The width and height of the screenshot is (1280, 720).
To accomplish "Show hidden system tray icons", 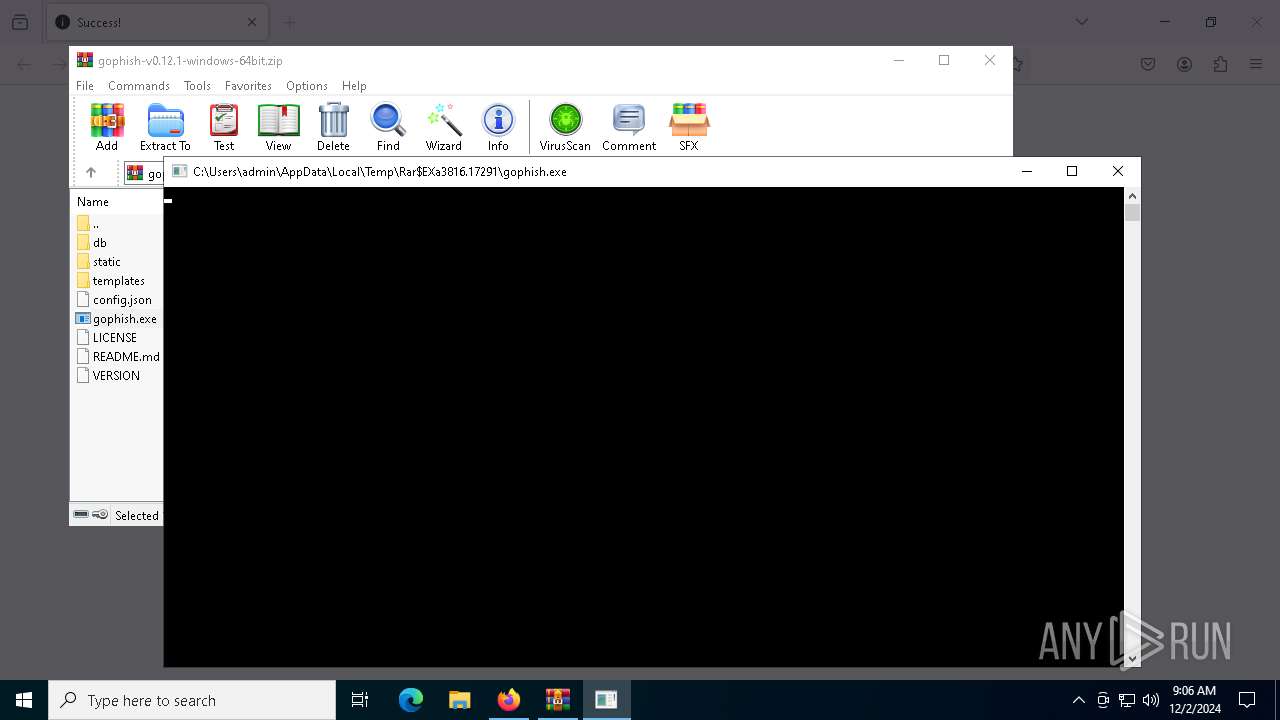I will (x=1078, y=700).
